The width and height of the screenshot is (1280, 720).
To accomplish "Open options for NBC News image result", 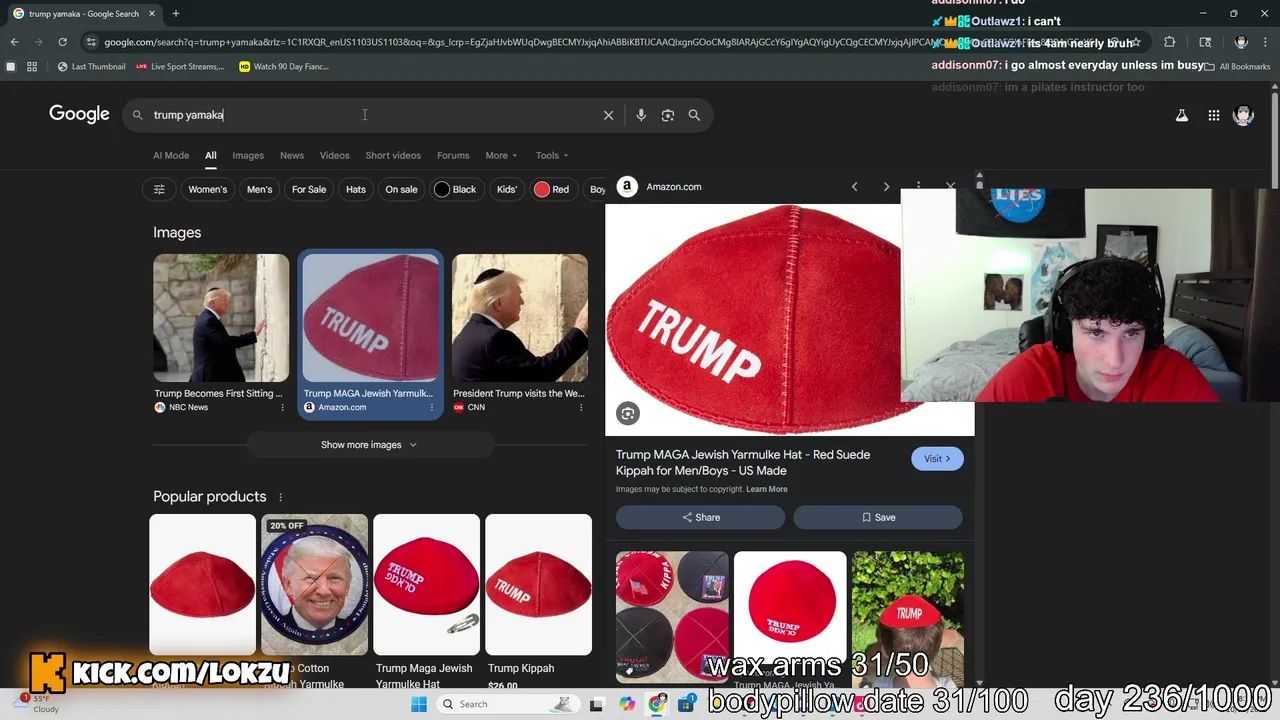I will point(282,407).
